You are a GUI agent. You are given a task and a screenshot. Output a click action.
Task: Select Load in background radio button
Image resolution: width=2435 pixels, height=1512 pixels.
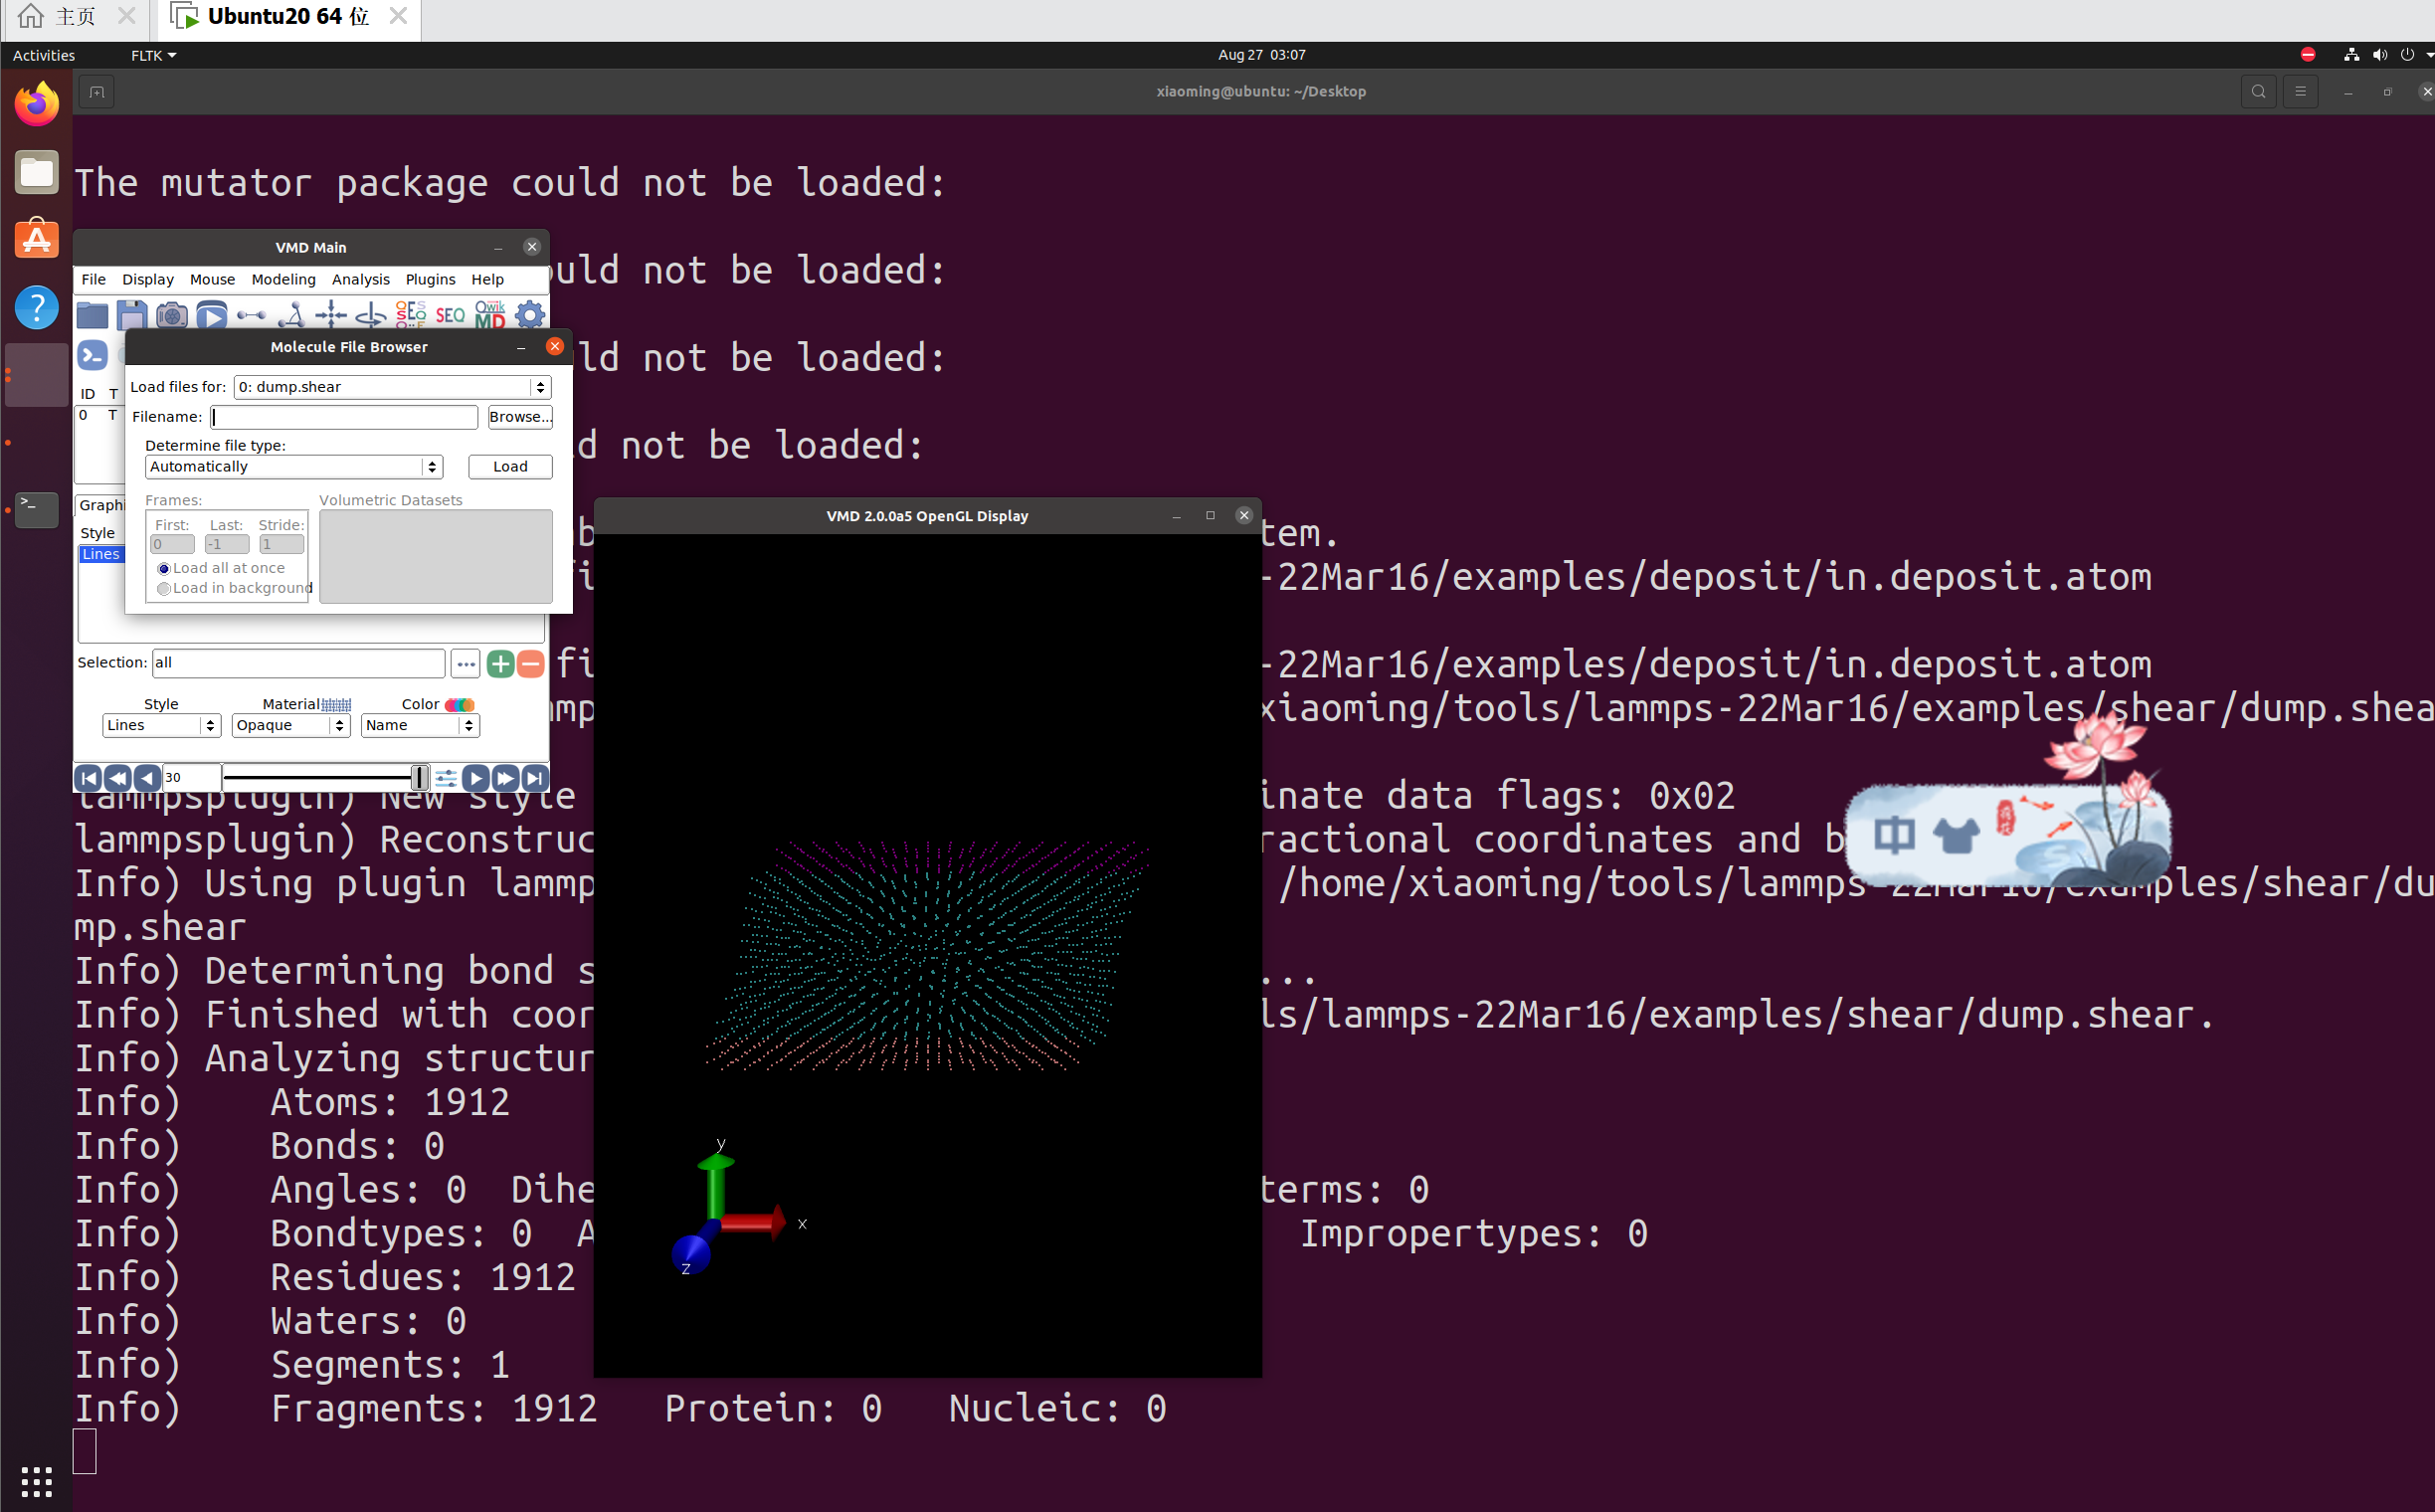click(164, 589)
